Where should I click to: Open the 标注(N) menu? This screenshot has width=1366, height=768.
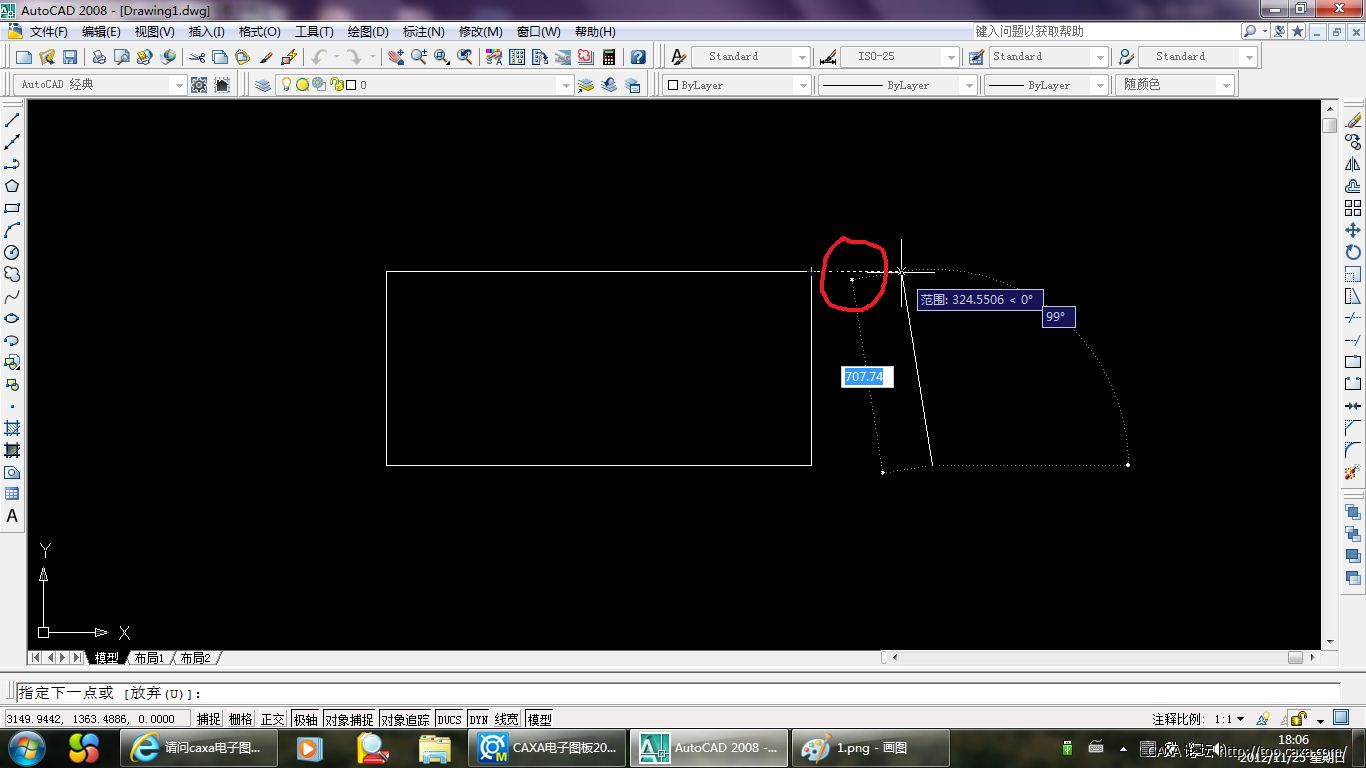(x=424, y=31)
